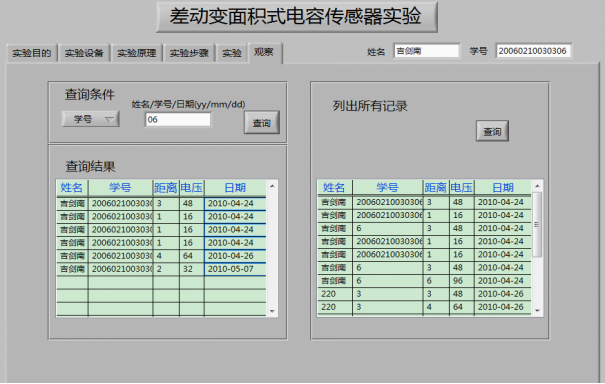
Task: Click 电压 header in 查询结果 table
Action: pyautogui.click(x=192, y=188)
